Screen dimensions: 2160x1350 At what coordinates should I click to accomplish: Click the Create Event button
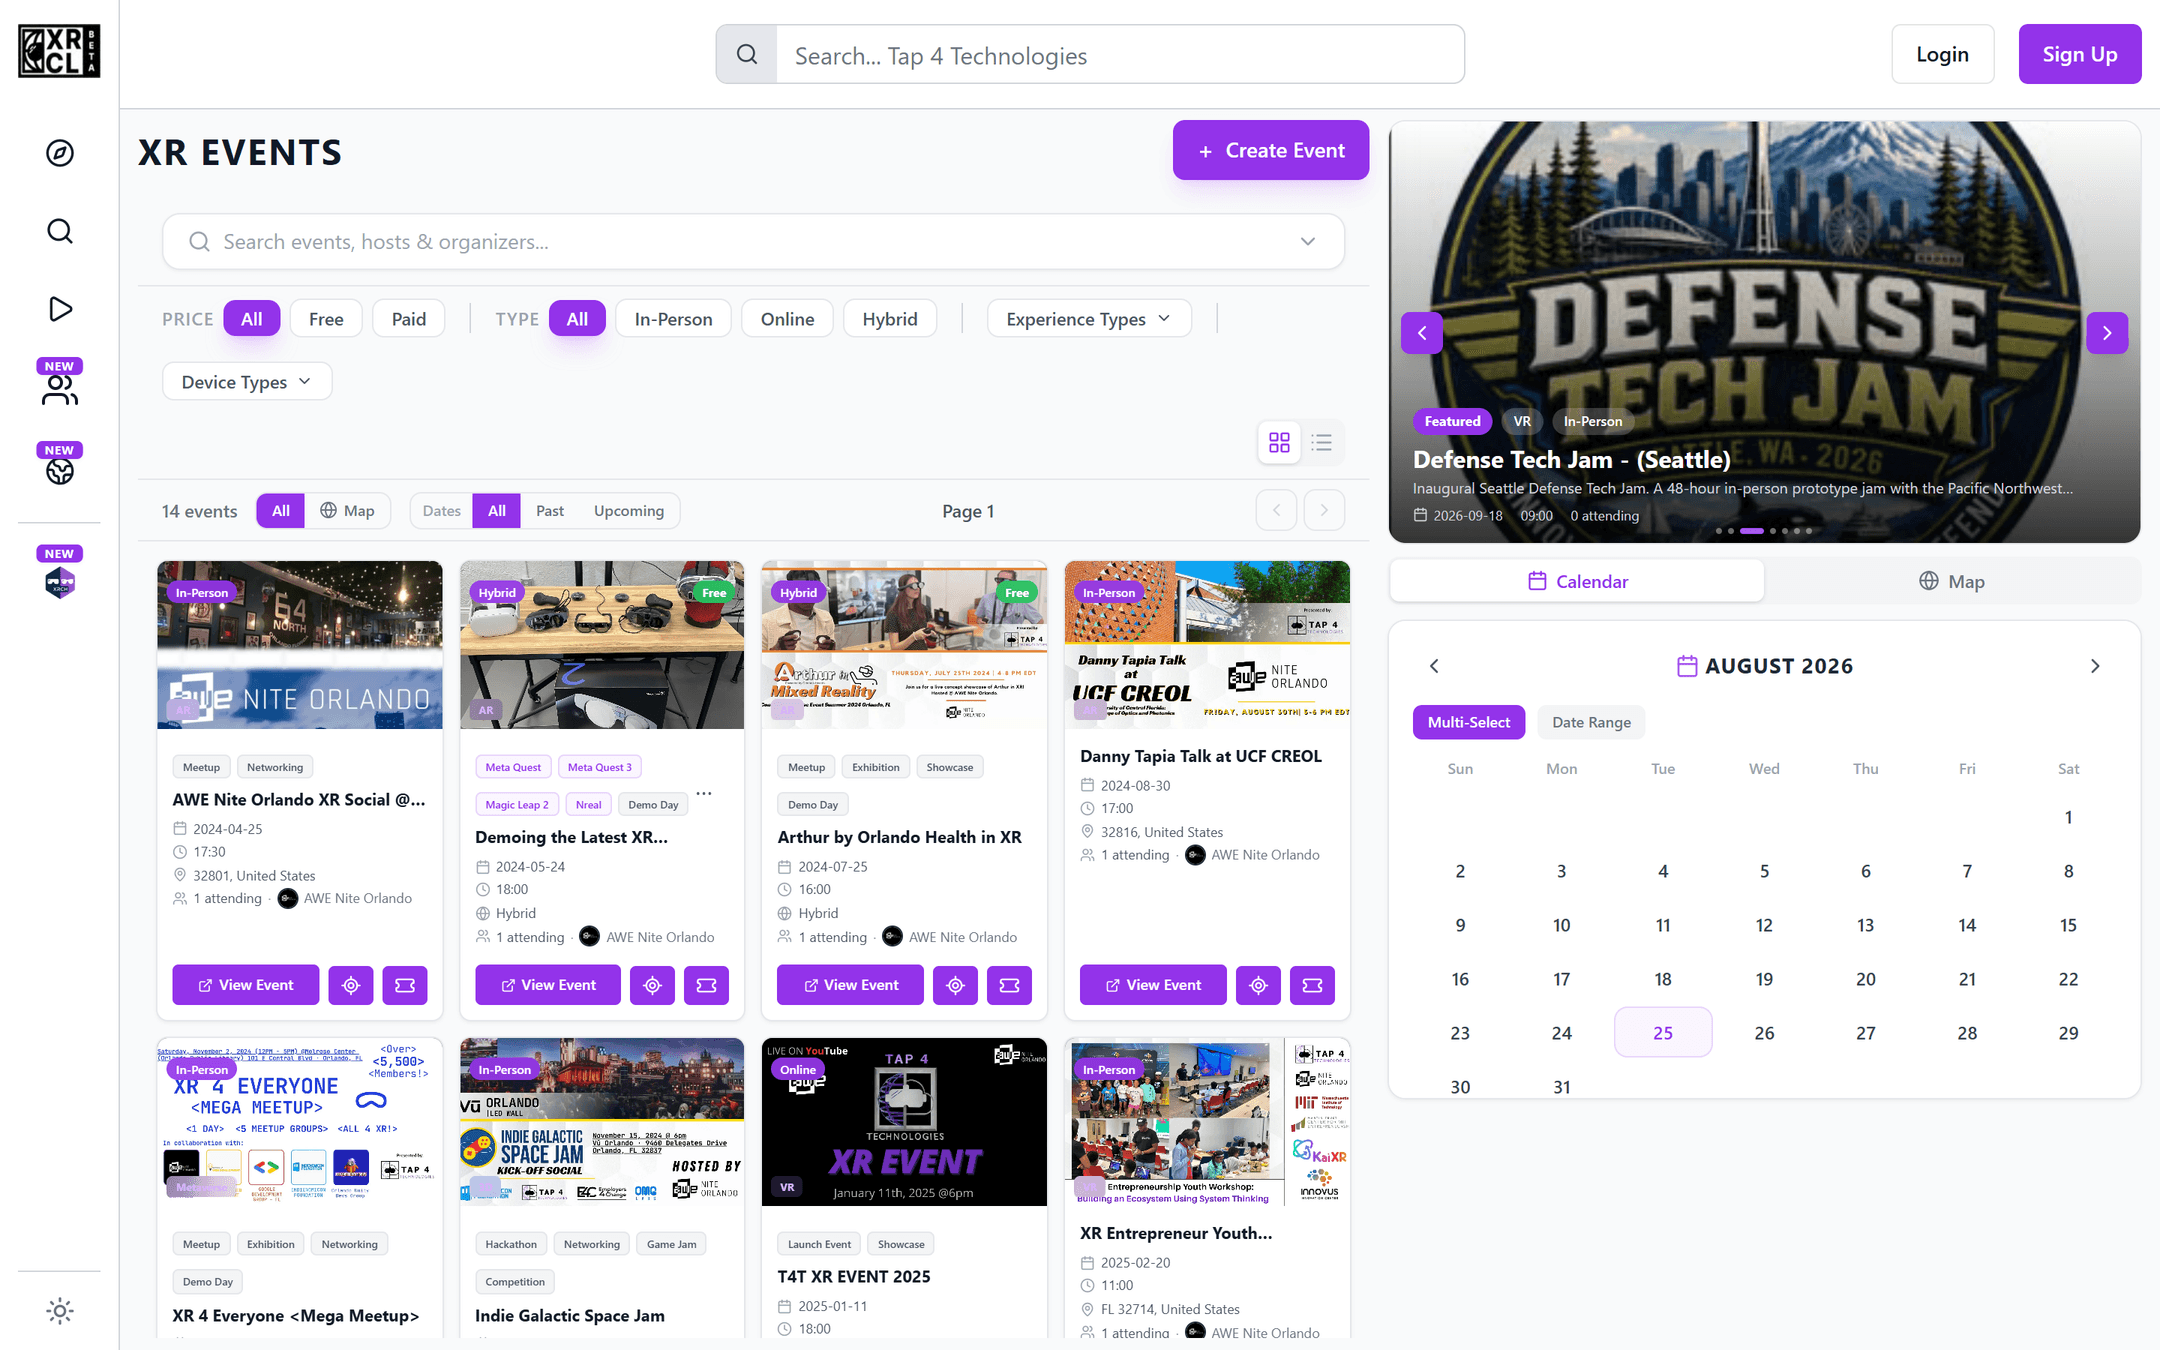(1271, 150)
